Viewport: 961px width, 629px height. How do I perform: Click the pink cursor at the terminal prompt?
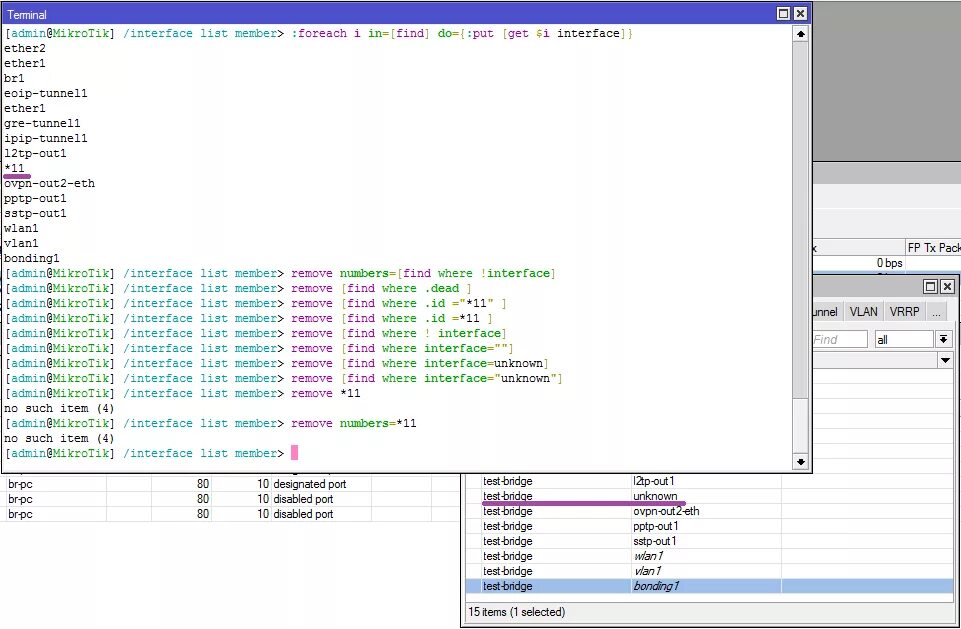[294, 453]
